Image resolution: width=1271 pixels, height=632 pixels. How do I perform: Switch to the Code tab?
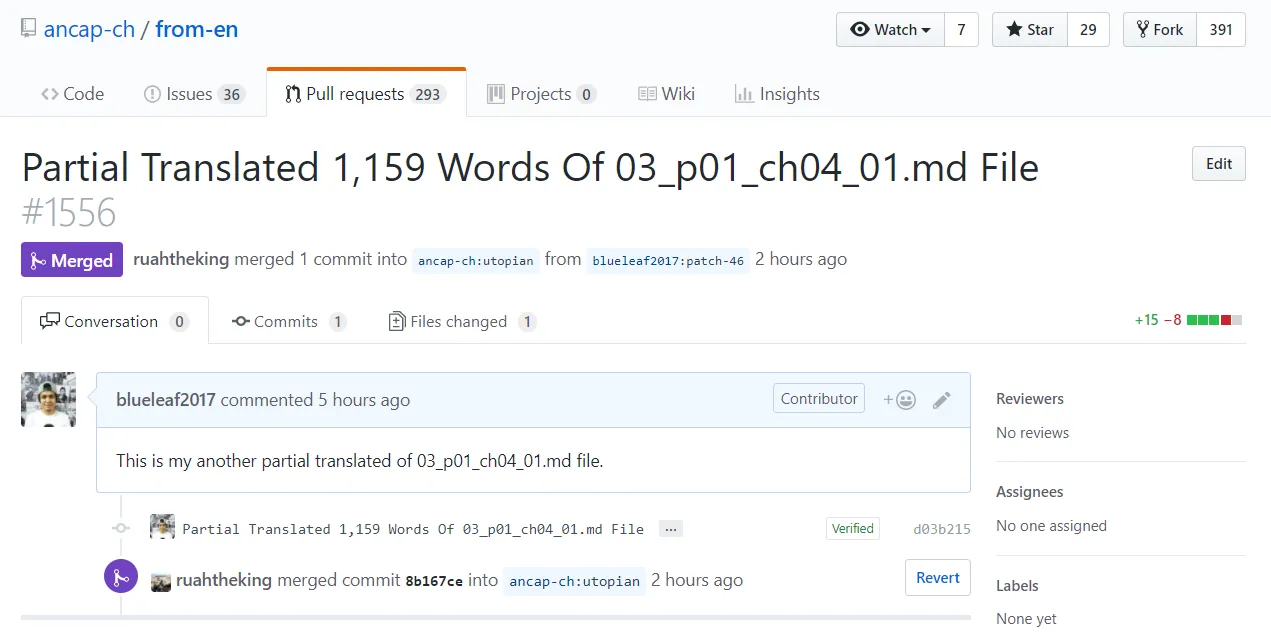pyautogui.click(x=72, y=94)
